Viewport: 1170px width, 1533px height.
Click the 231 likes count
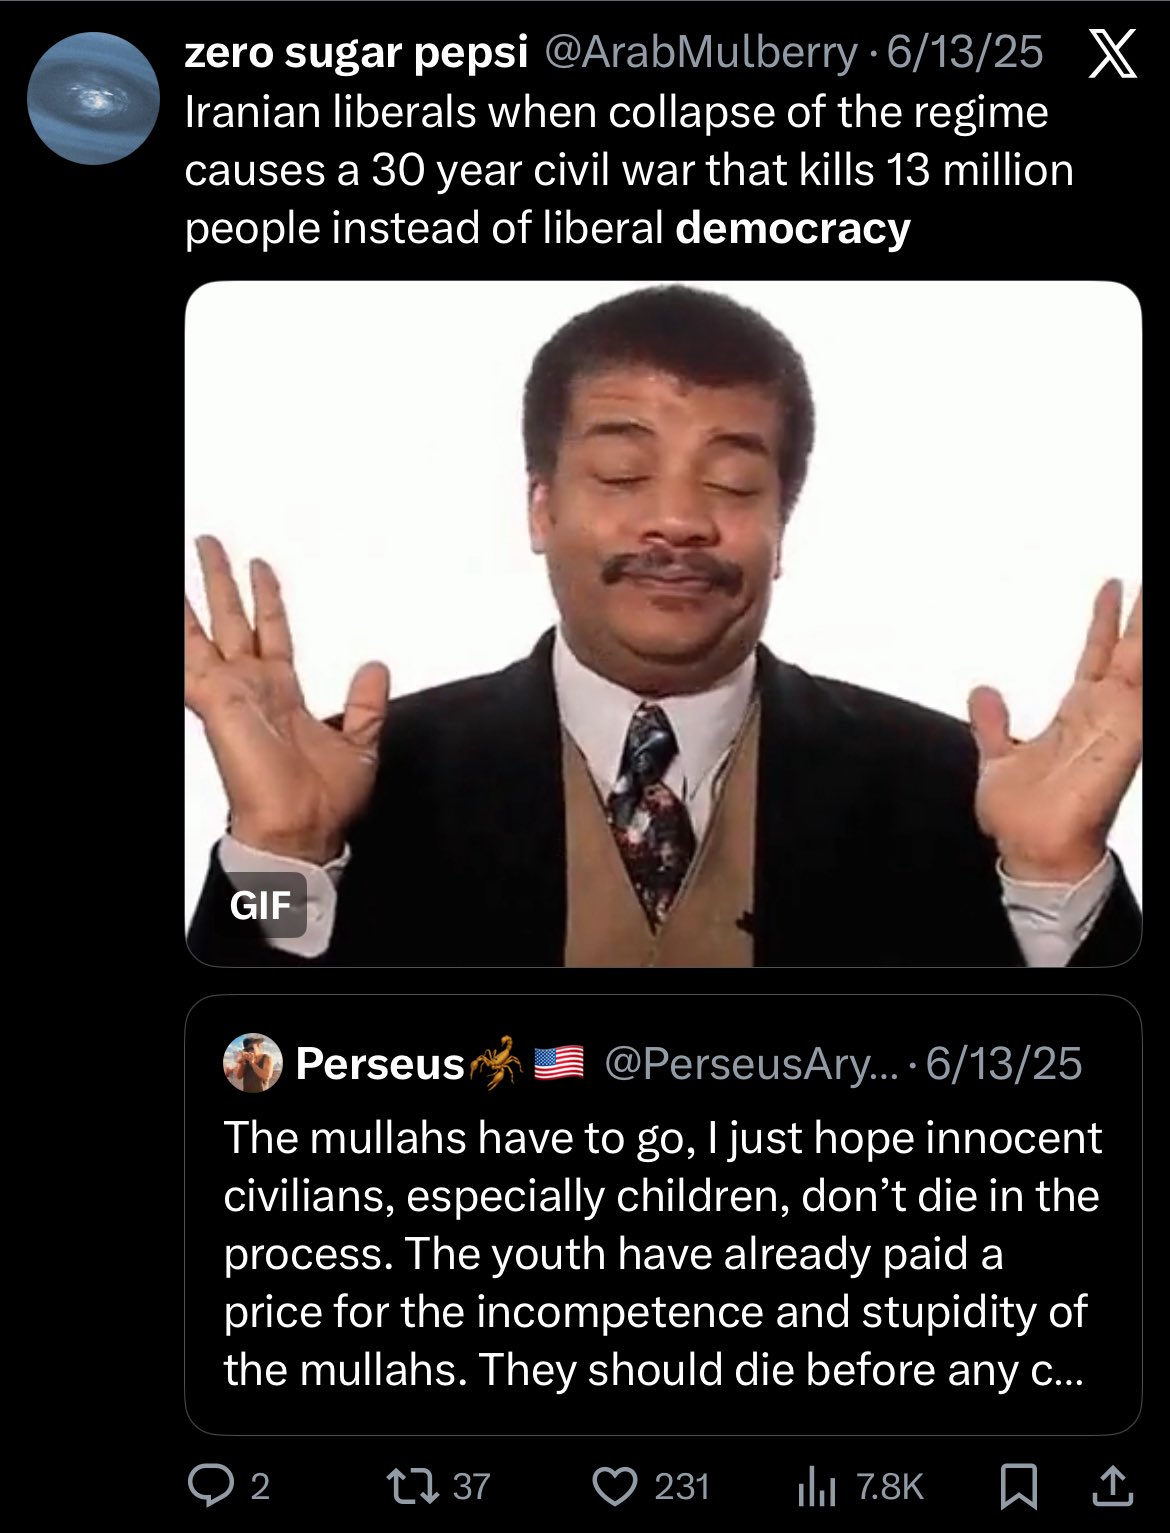[682, 1487]
